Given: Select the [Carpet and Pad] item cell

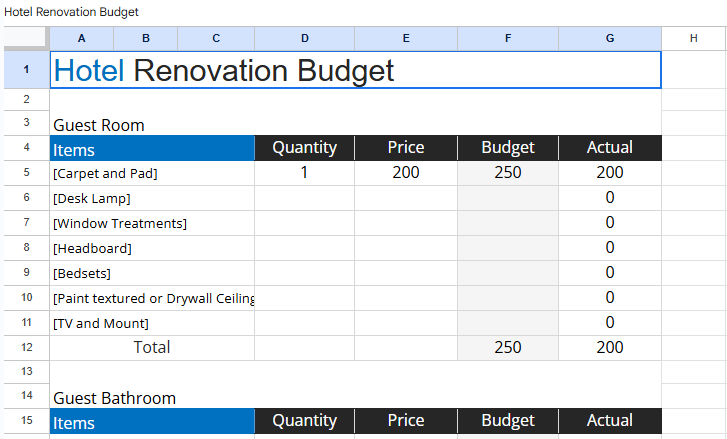Looking at the screenshot, I should (x=105, y=173).
